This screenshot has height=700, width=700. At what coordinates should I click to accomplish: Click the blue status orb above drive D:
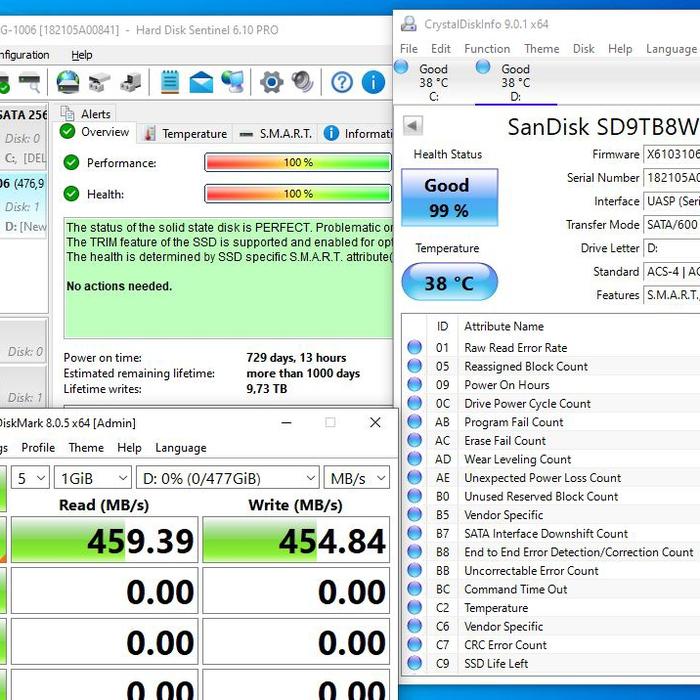pos(483,67)
